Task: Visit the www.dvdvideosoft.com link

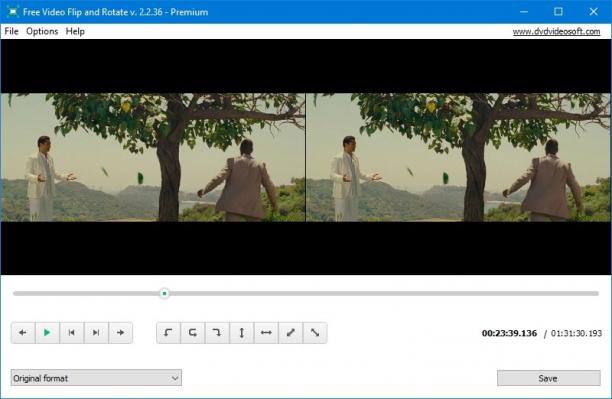Action: [556, 31]
